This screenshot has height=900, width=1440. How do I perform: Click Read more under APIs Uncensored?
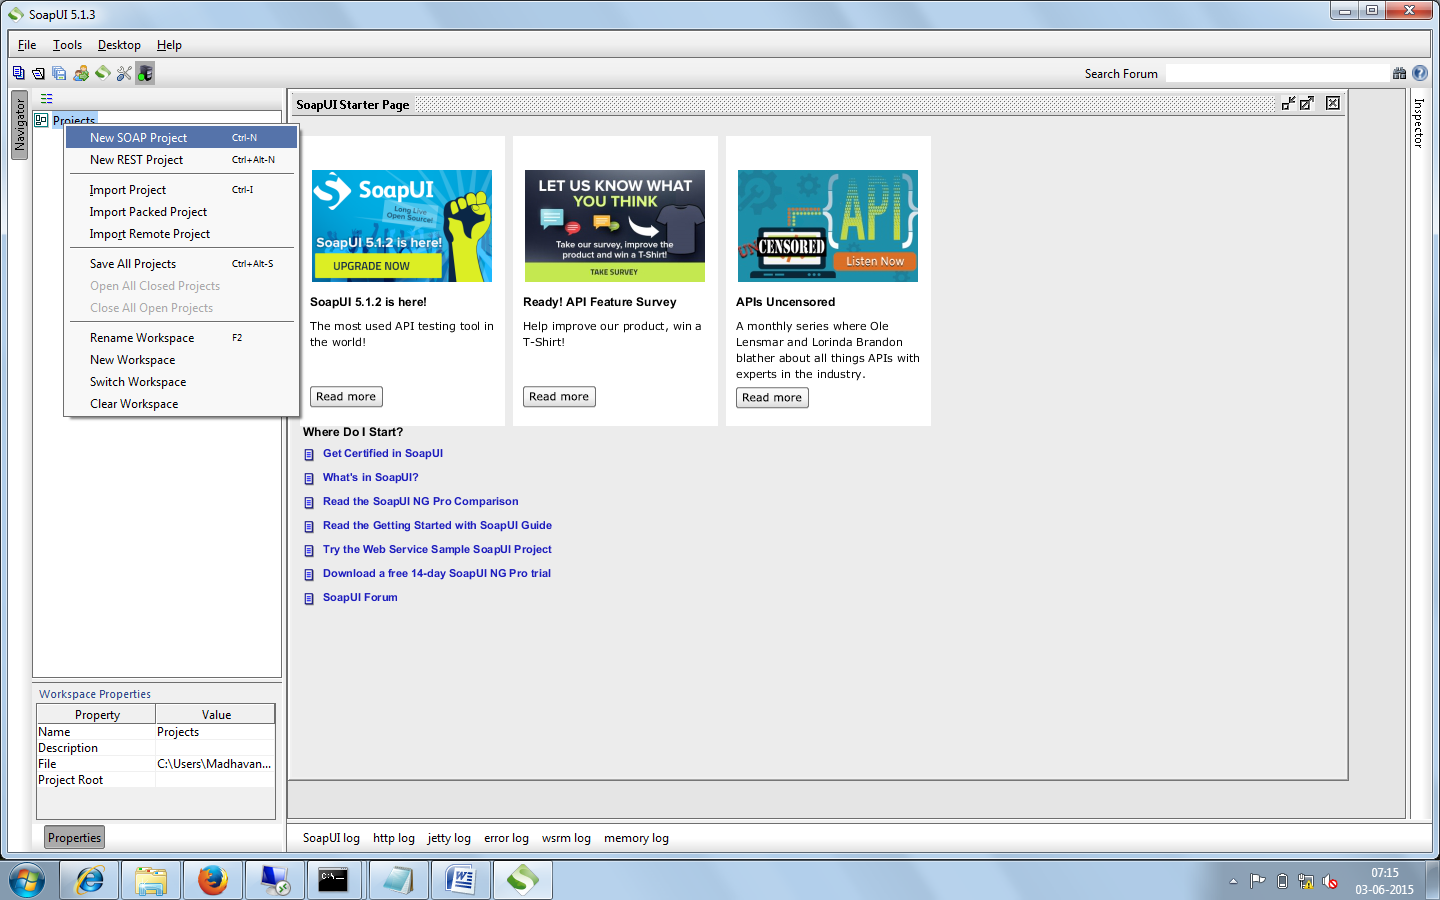(x=772, y=398)
